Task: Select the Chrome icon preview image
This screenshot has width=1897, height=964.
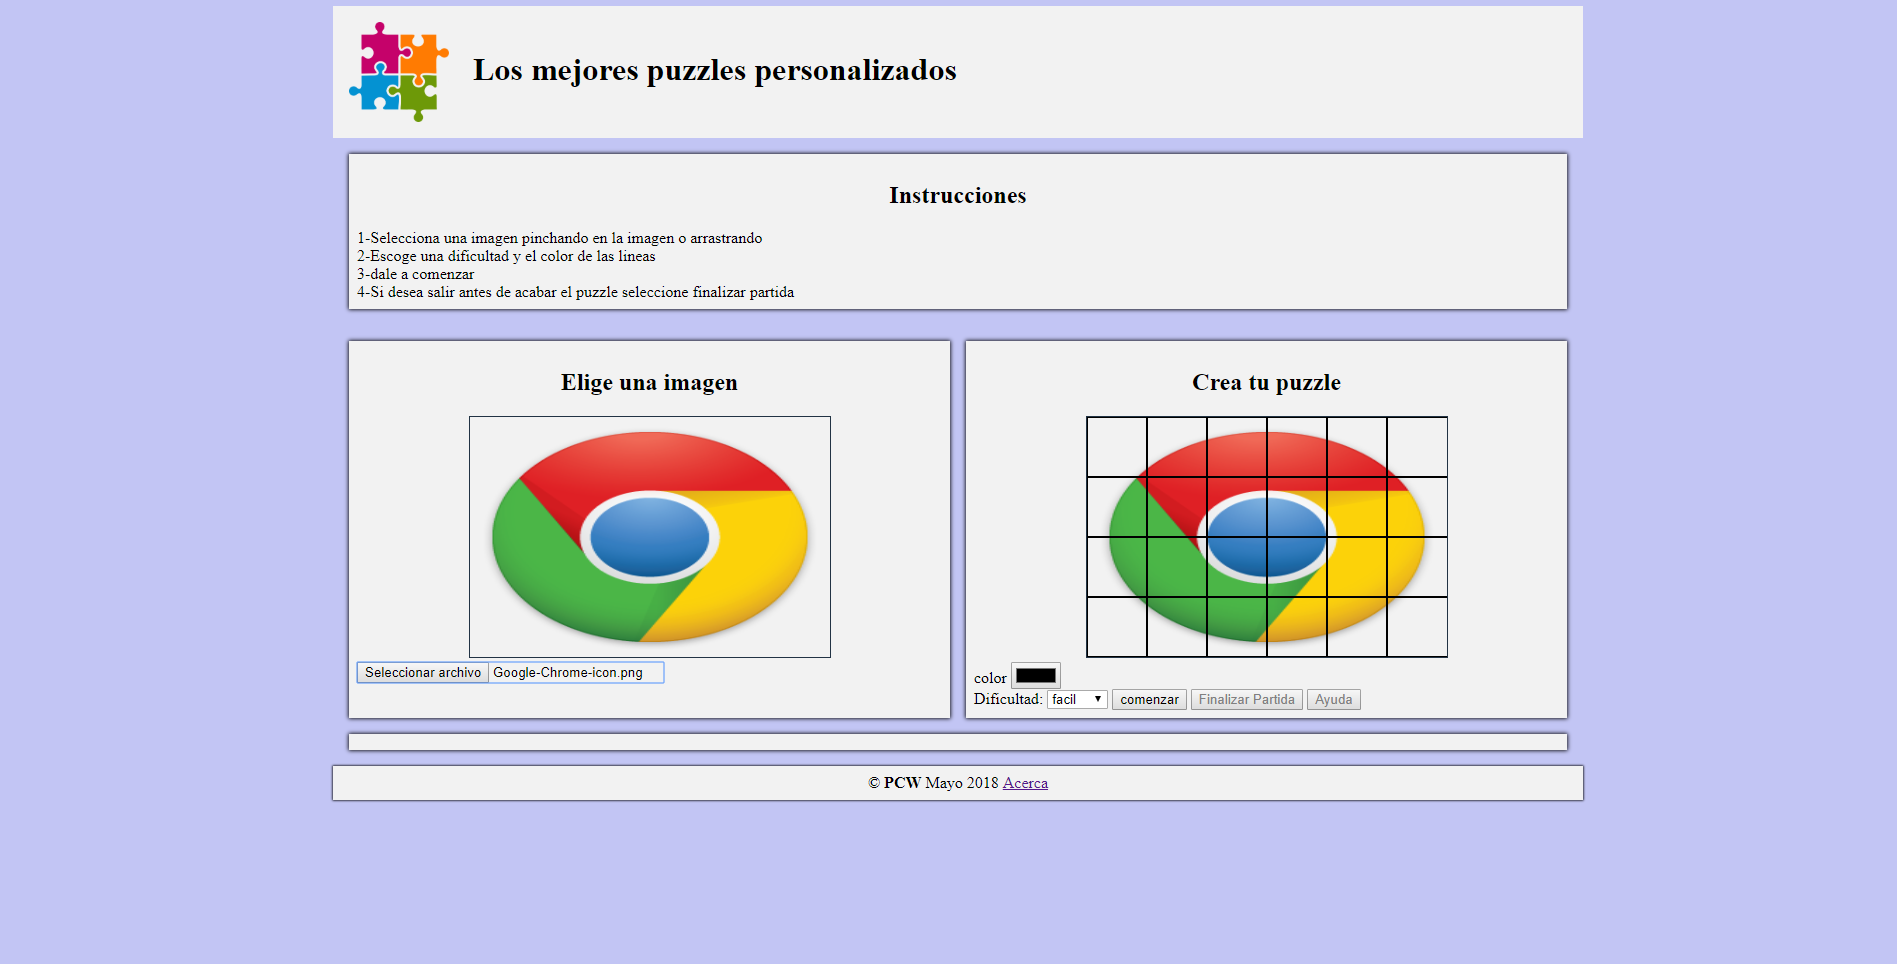Action: 649,536
